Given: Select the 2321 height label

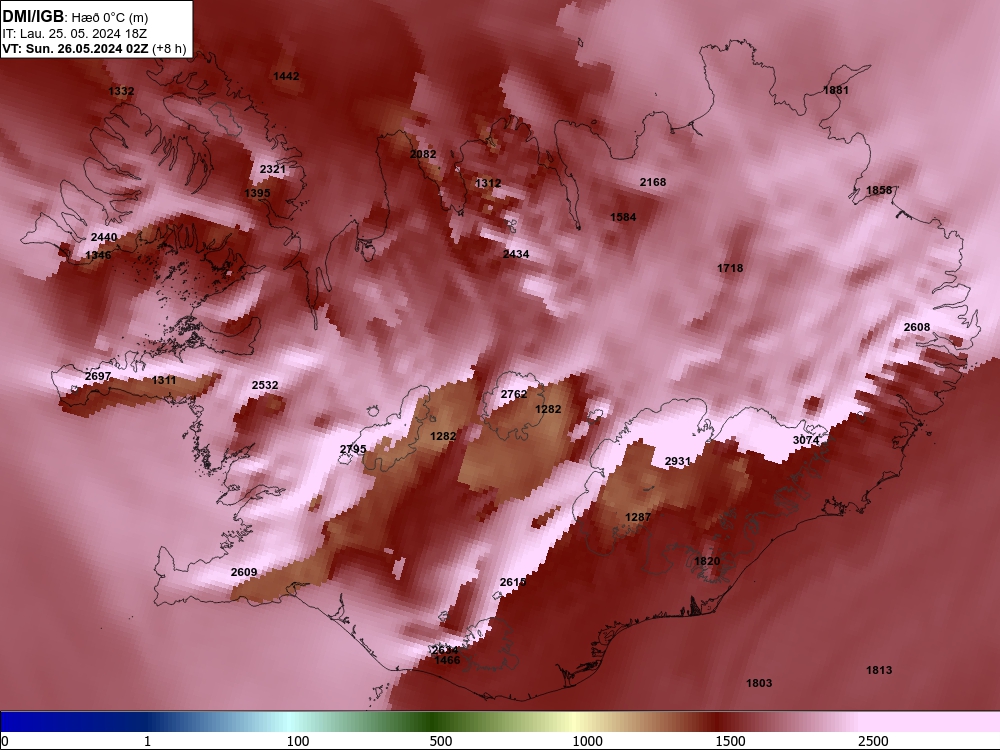Looking at the screenshot, I should click(272, 169).
